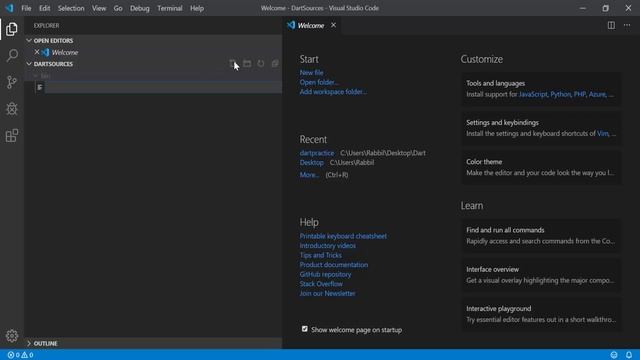Click the New File icon in DARTSOURCES
Viewport: 640px width, 360px height.
[x=233, y=64]
